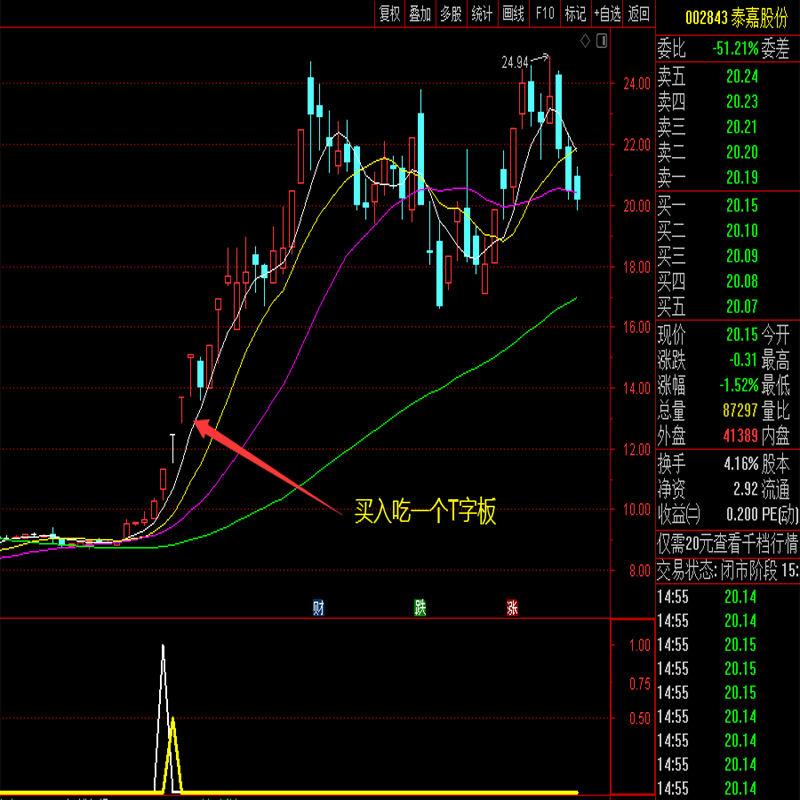This screenshot has height=800, width=800.
Task: Toggle the side panel layout icon
Action: (601, 41)
